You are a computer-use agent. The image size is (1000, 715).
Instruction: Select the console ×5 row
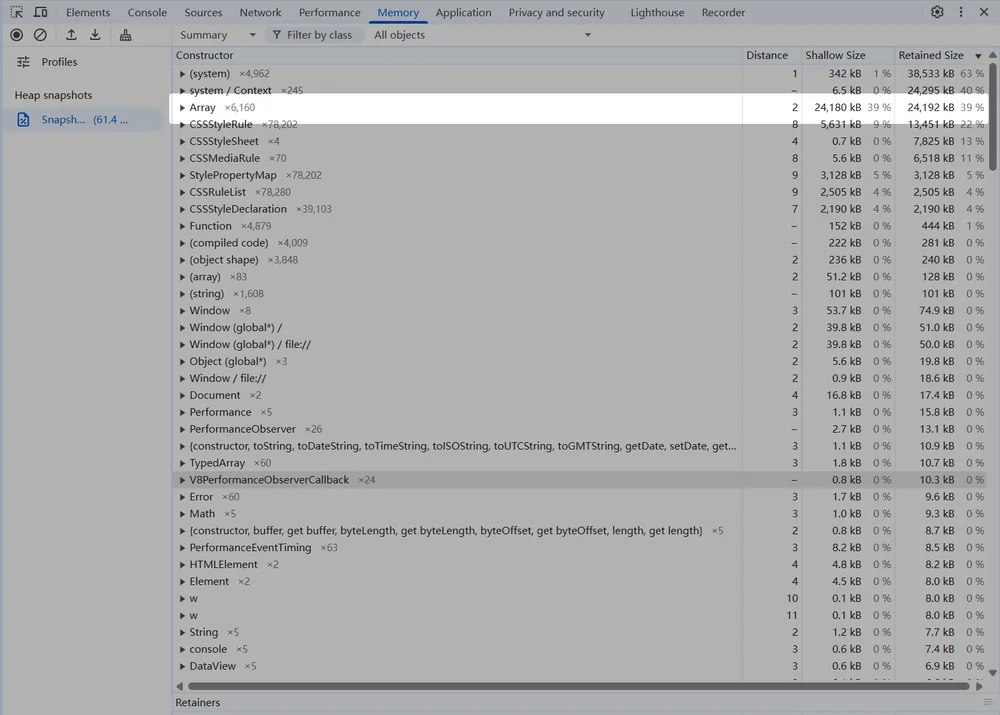[580, 649]
